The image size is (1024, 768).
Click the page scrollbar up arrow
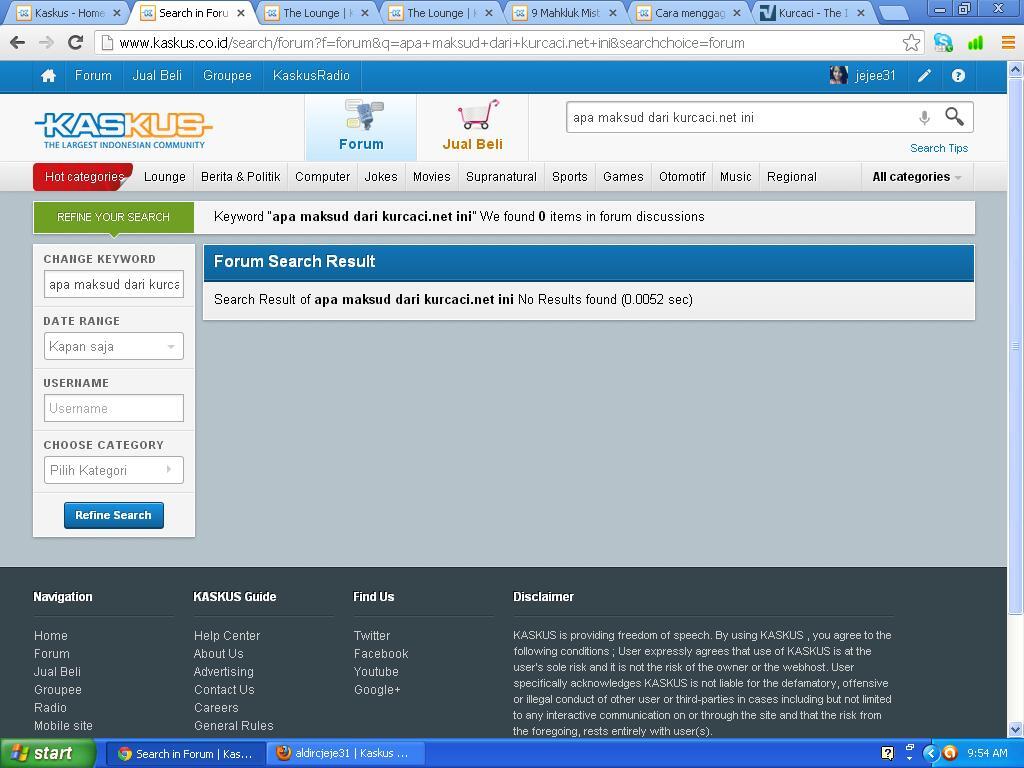[x=1015, y=69]
